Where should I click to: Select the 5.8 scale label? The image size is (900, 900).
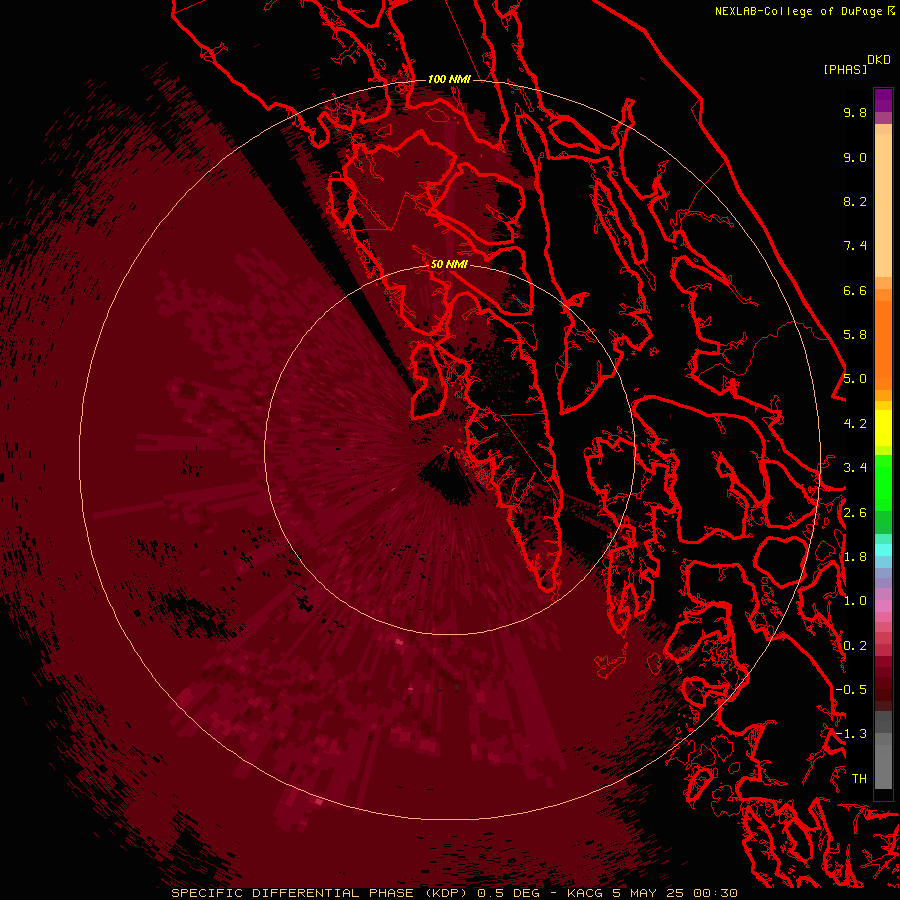pyautogui.click(x=855, y=335)
